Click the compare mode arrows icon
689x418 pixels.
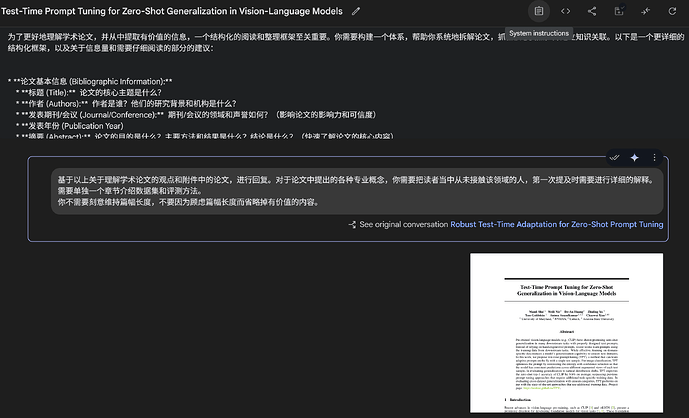[x=645, y=11]
